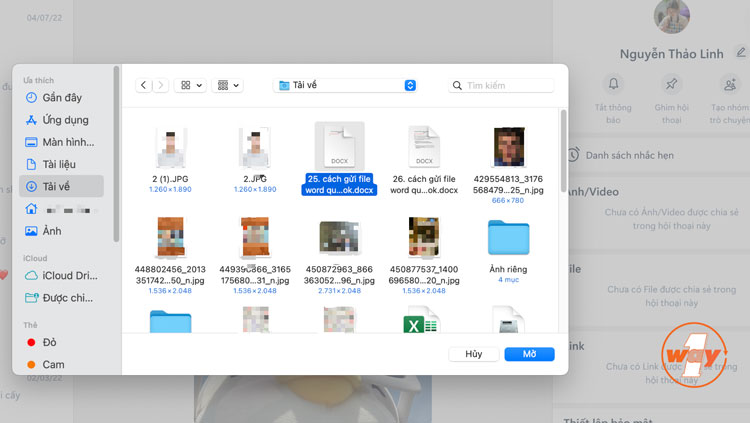750x423 pixels.
Task: Select the Excel file icon in bottom row
Action: 420,322
